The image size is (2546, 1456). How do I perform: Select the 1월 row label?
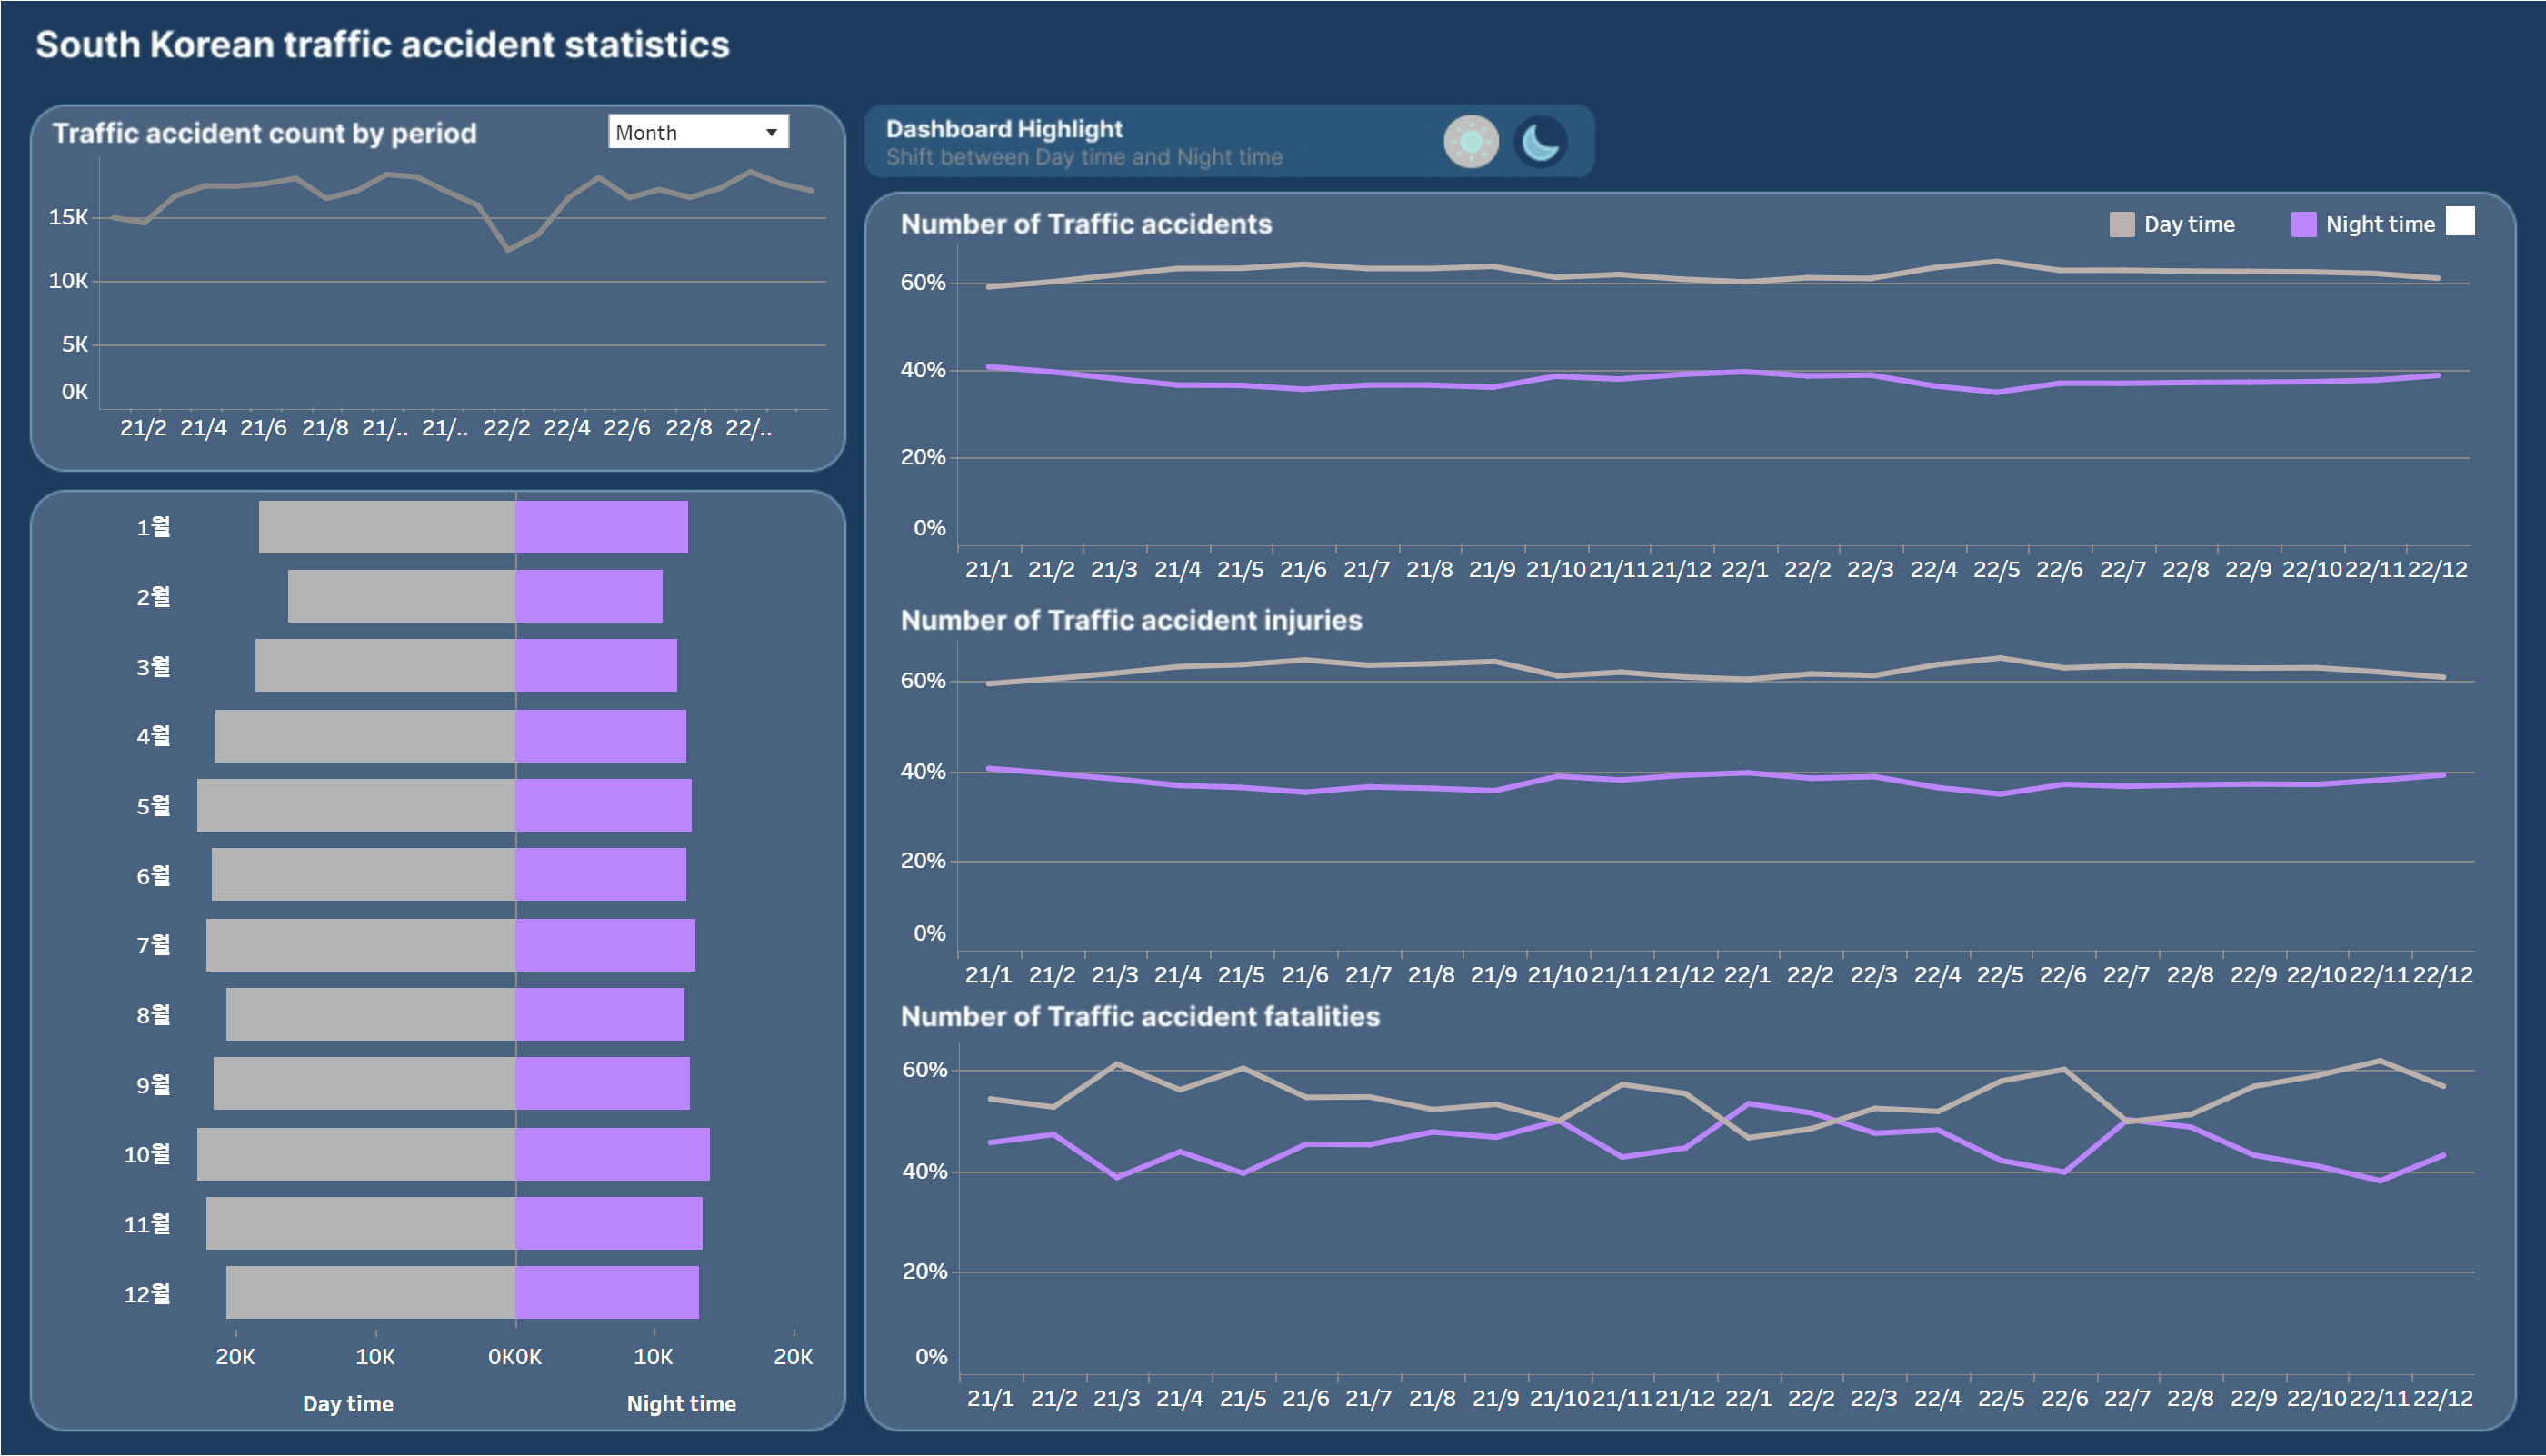coord(153,527)
